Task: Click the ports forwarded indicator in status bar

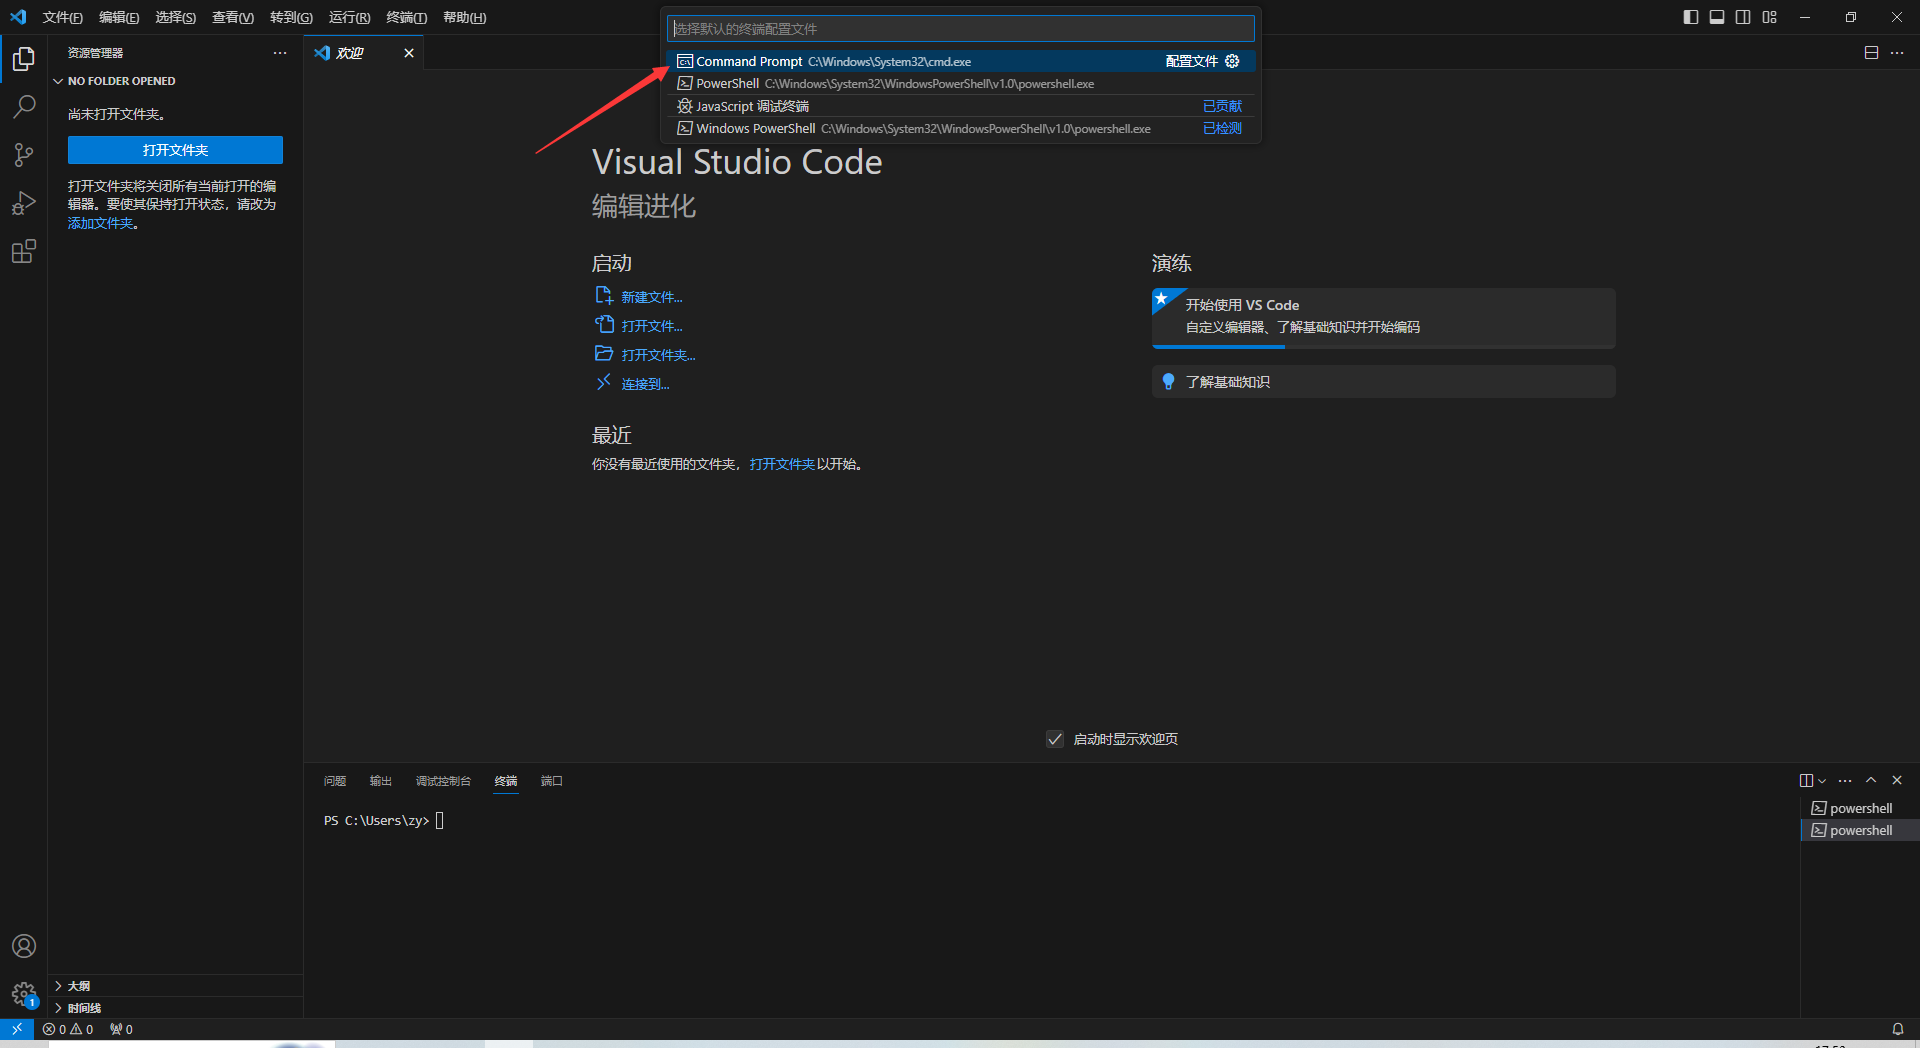Action: 121,1029
